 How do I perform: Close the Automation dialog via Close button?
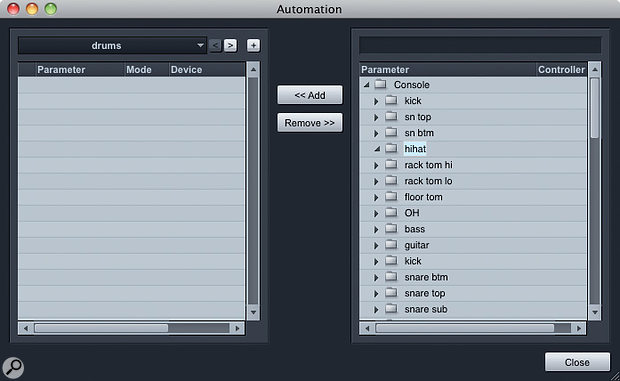pyautogui.click(x=577, y=362)
